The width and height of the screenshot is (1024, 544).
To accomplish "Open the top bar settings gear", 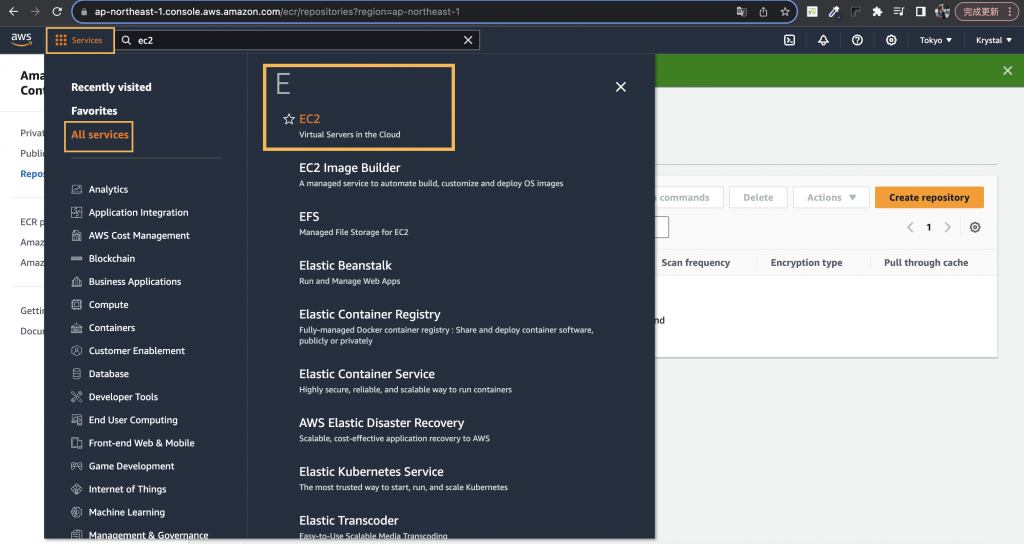I will click(x=891, y=40).
